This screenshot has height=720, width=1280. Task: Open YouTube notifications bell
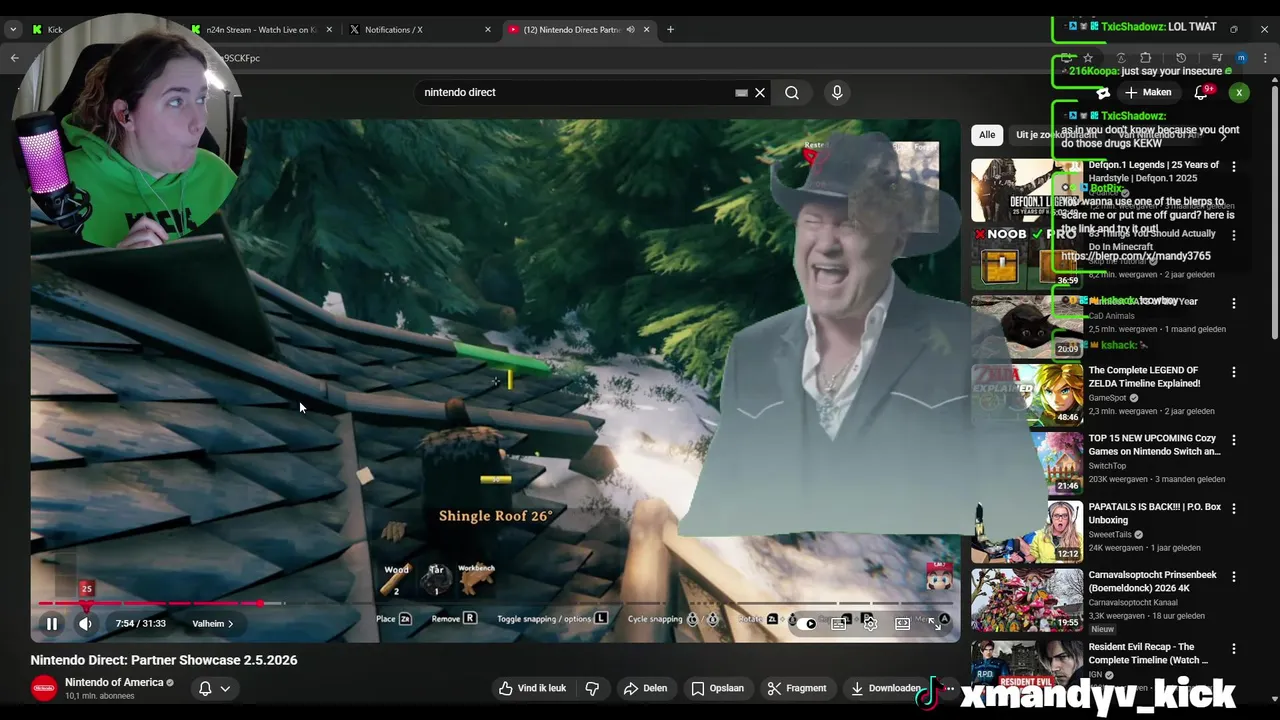[1201, 93]
